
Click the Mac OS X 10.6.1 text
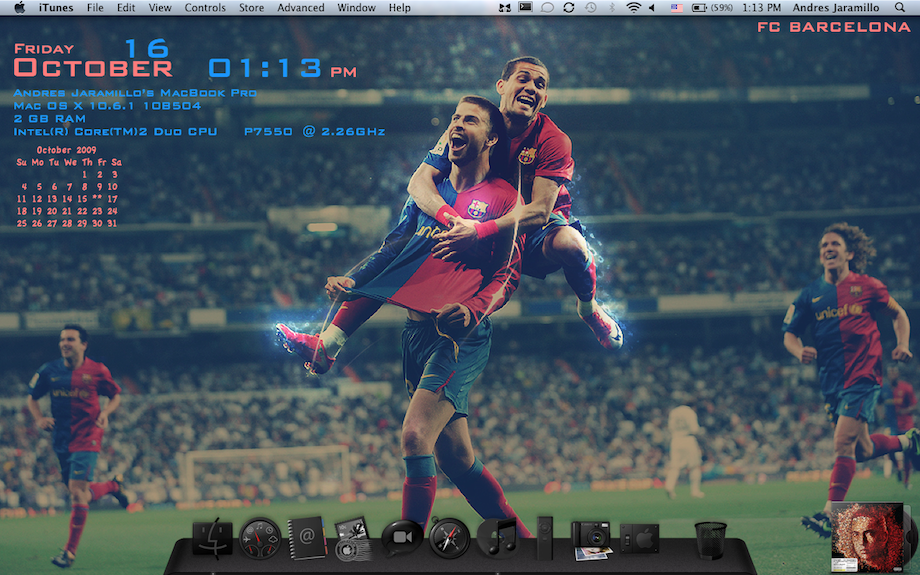coord(107,106)
